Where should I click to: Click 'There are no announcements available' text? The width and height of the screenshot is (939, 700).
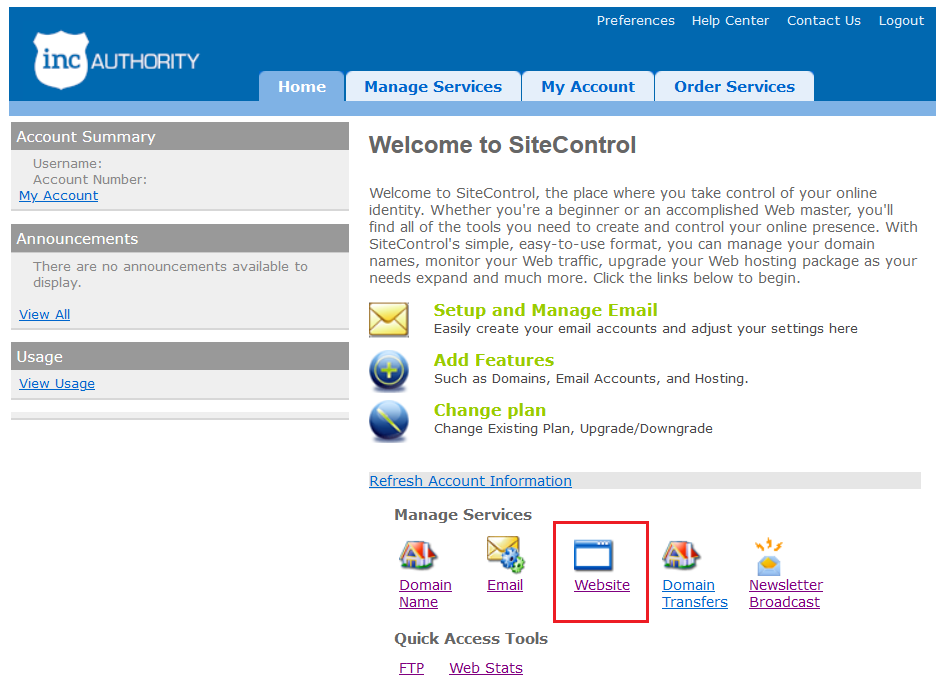coord(170,274)
